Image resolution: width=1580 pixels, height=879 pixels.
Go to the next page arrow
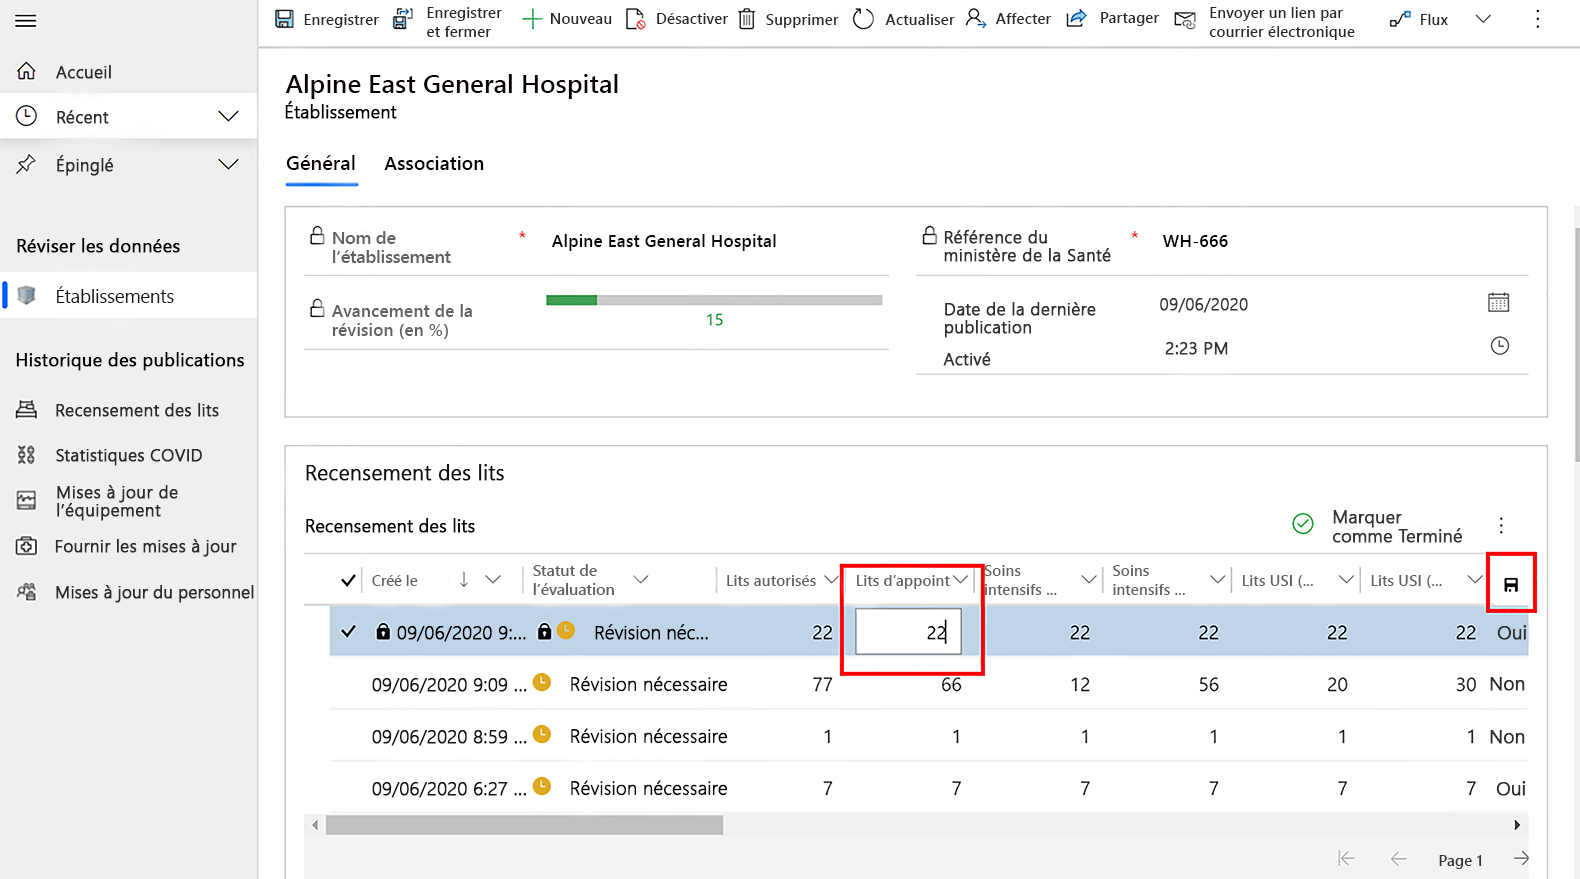coord(1521,859)
